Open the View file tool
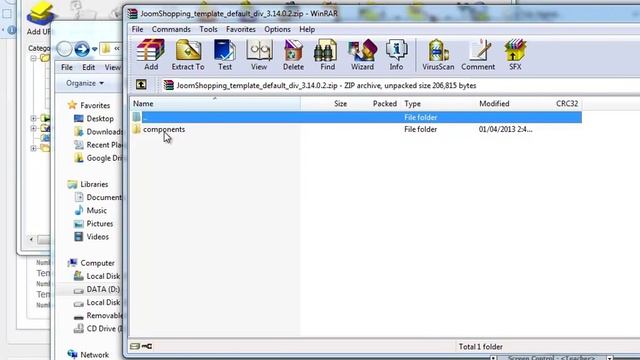Viewport: 640px width, 360px height. pyautogui.click(x=259, y=54)
